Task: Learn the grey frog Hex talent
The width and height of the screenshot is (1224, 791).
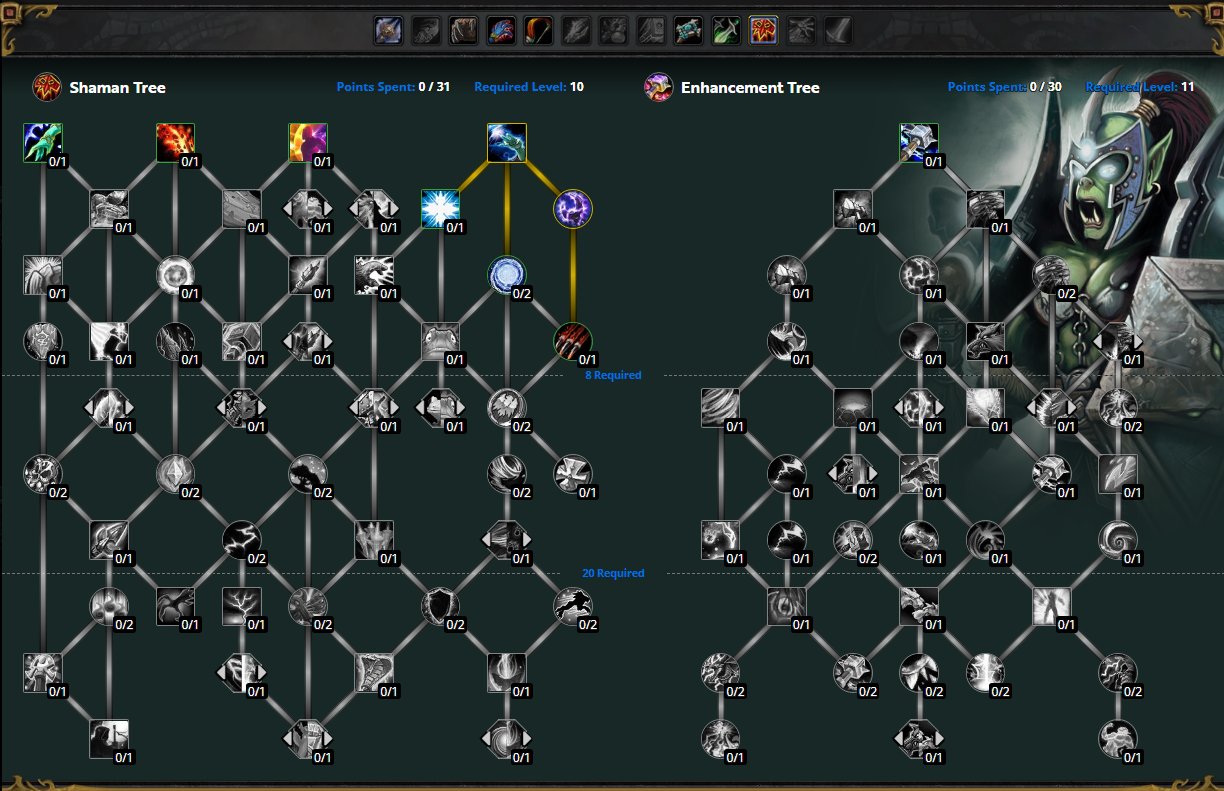Action: click(x=440, y=341)
